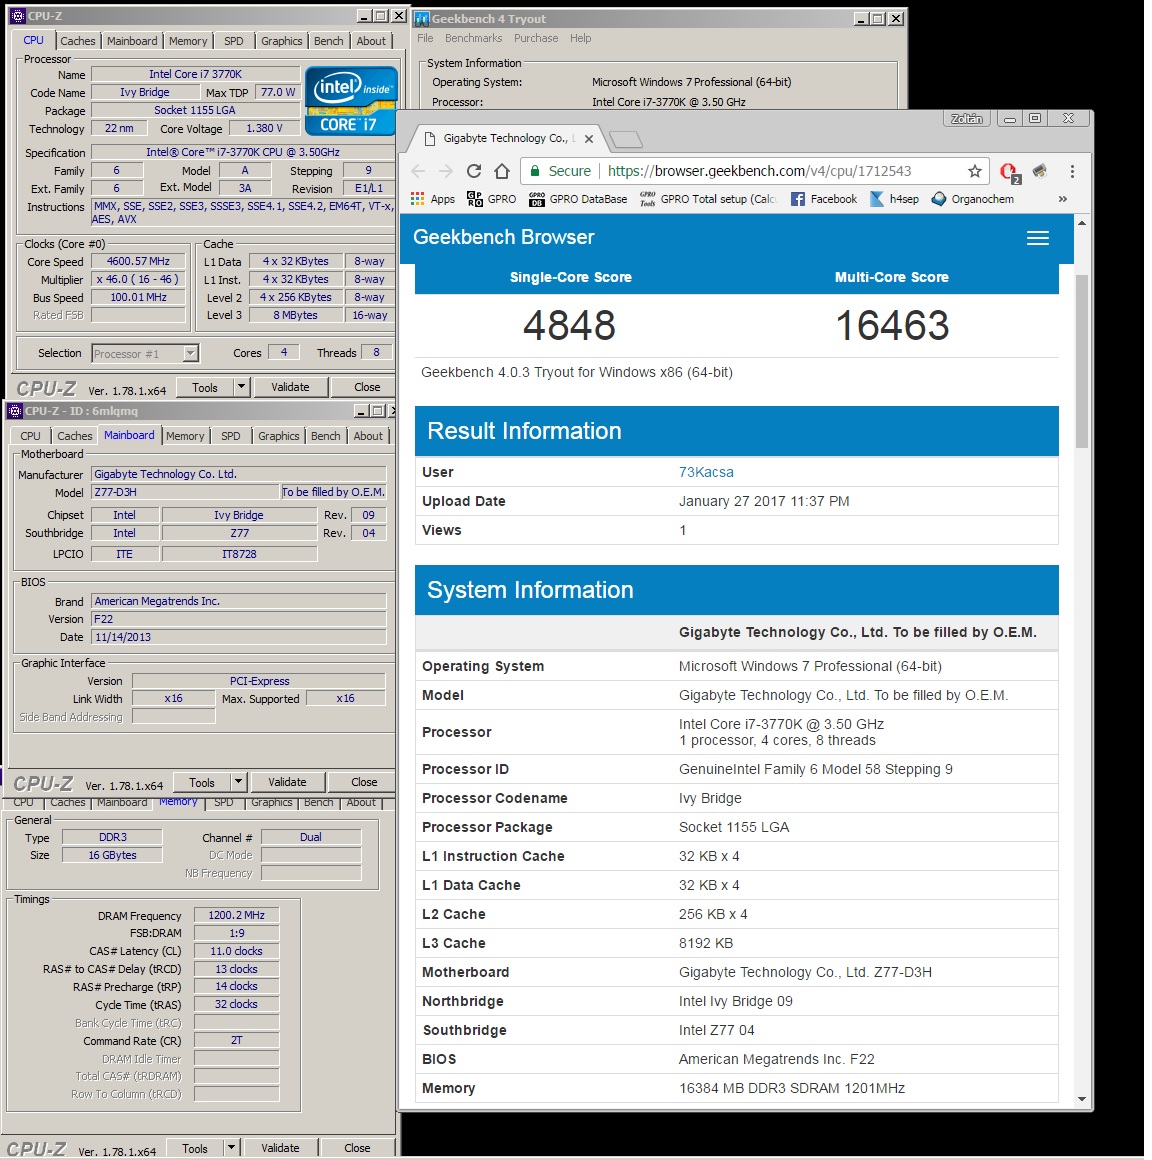
Task: Open the h4sep bookmark
Action: (895, 199)
